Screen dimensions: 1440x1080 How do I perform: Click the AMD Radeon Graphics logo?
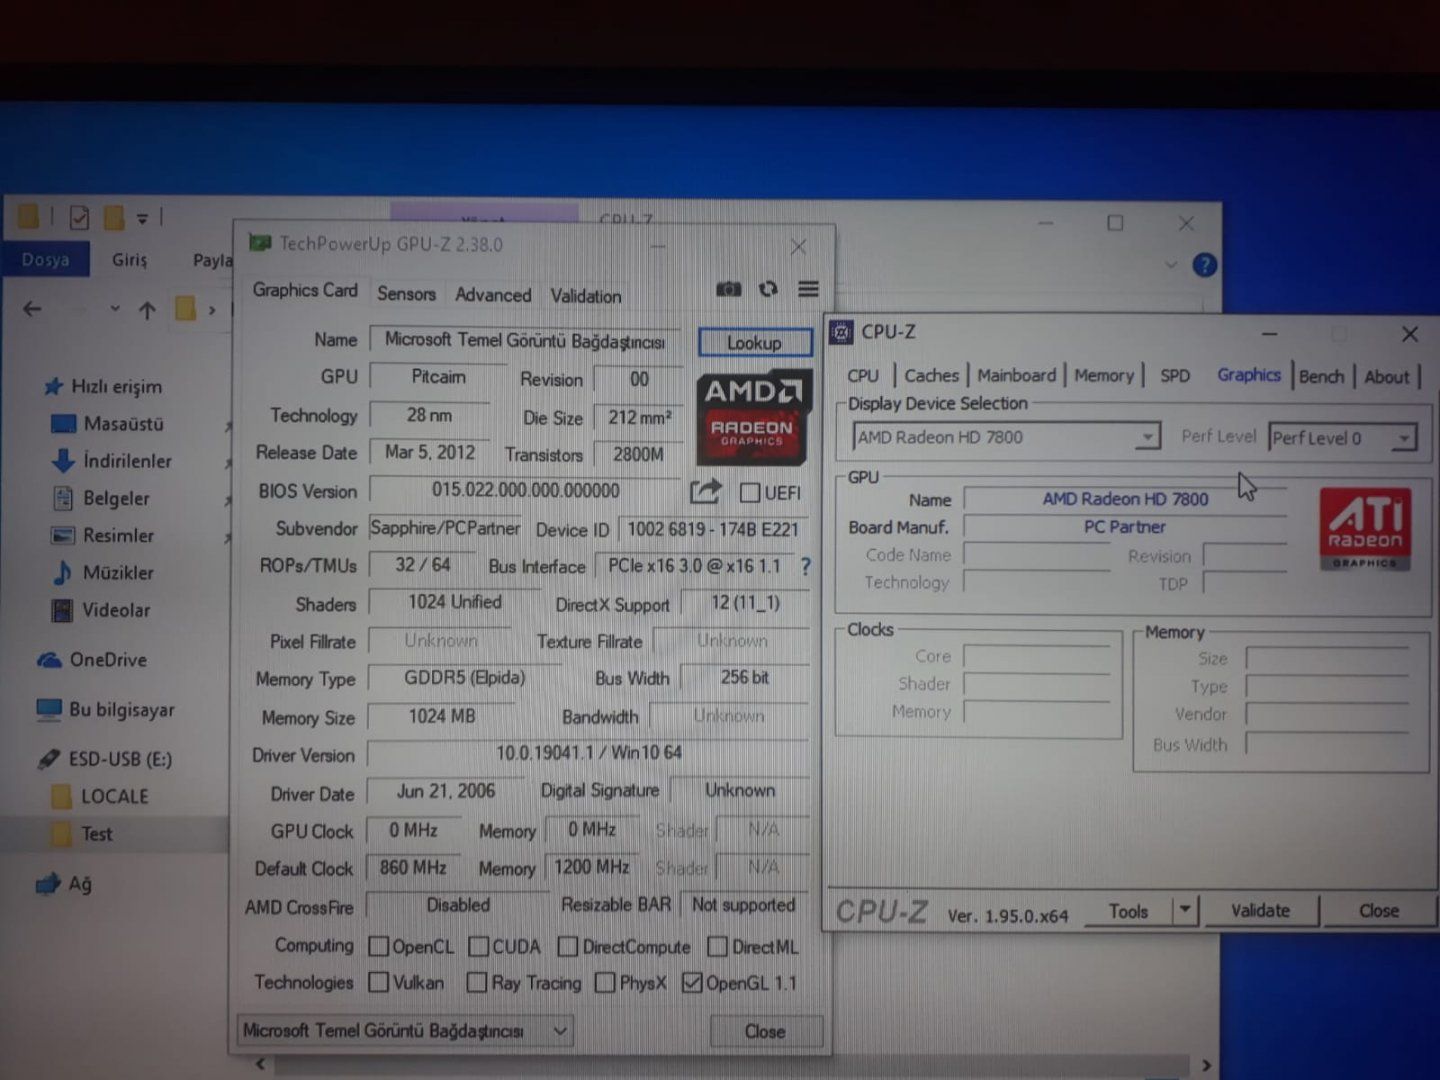pos(752,418)
